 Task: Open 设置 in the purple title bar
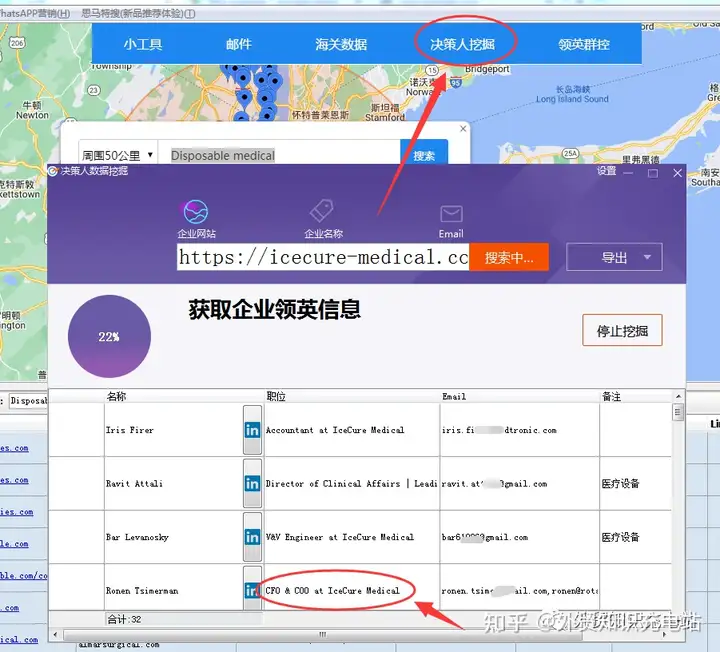click(x=606, y=171)
